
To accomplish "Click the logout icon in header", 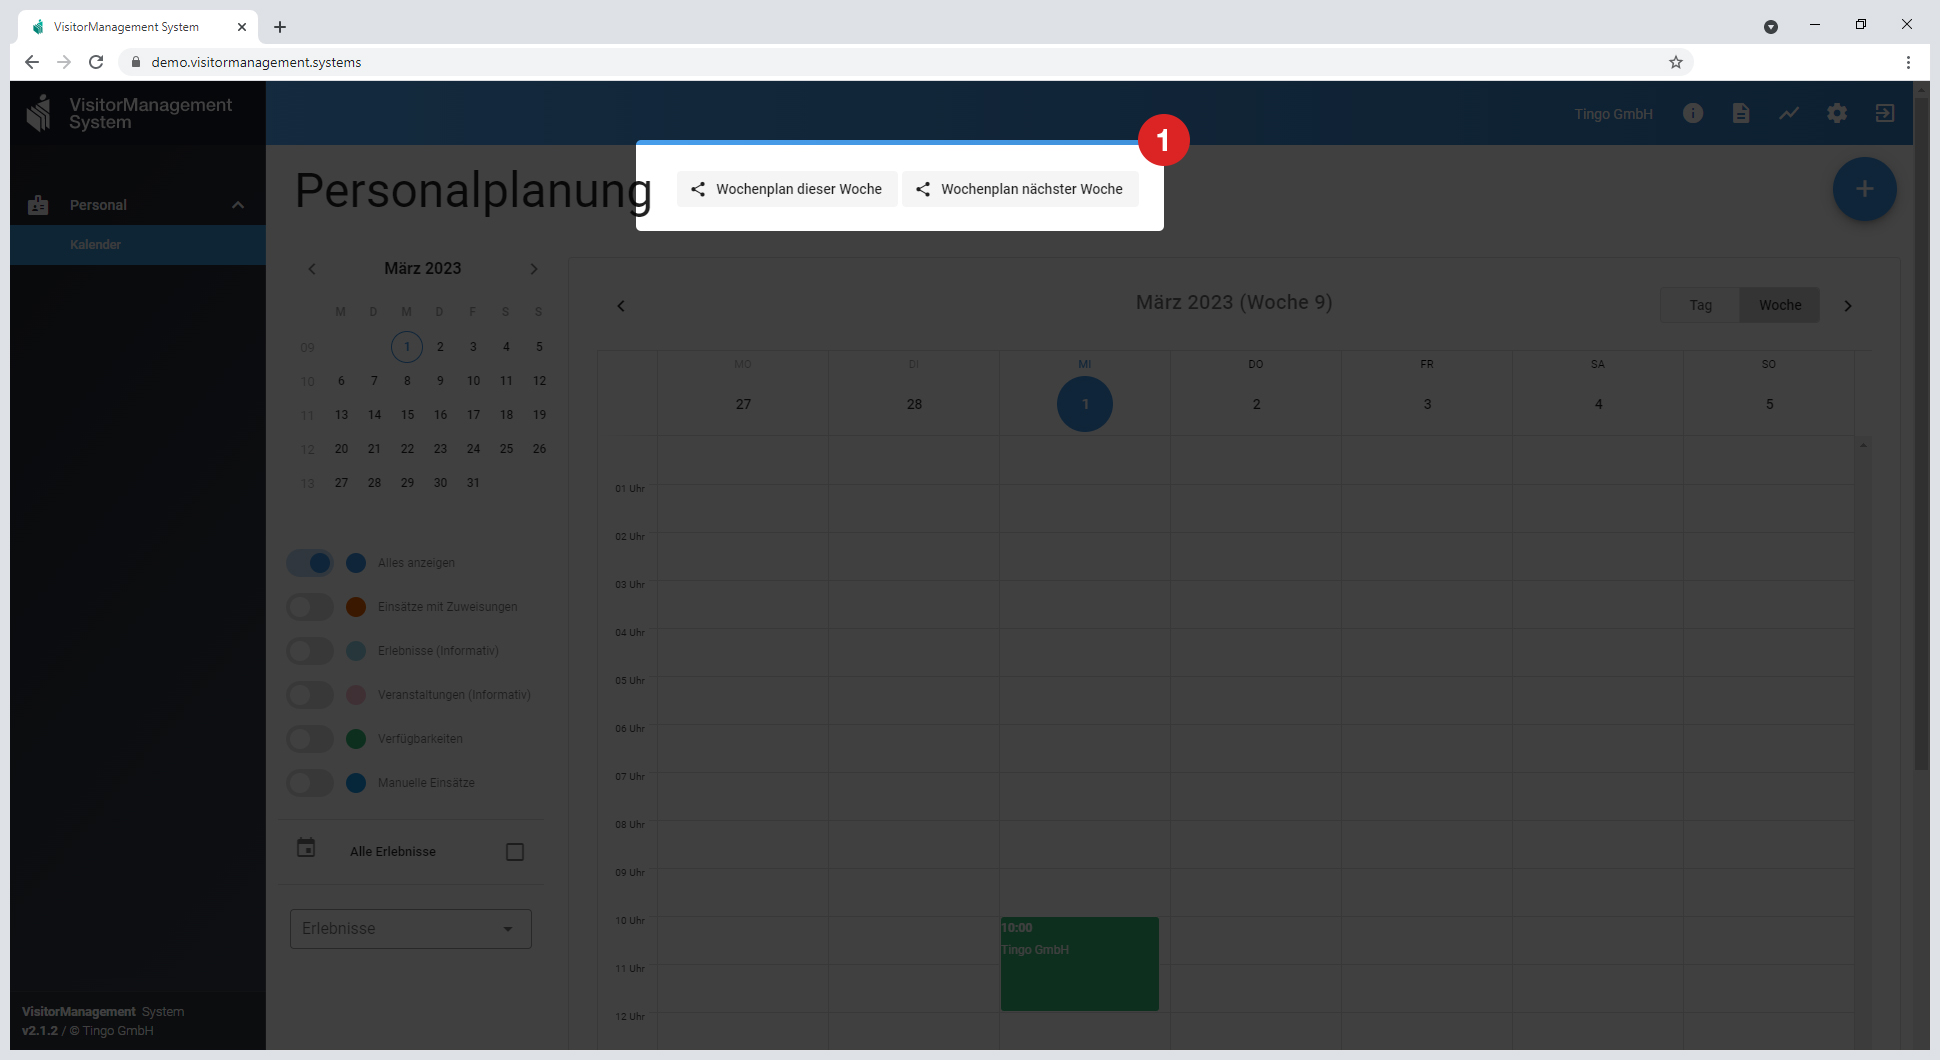I will point(1884,113).
